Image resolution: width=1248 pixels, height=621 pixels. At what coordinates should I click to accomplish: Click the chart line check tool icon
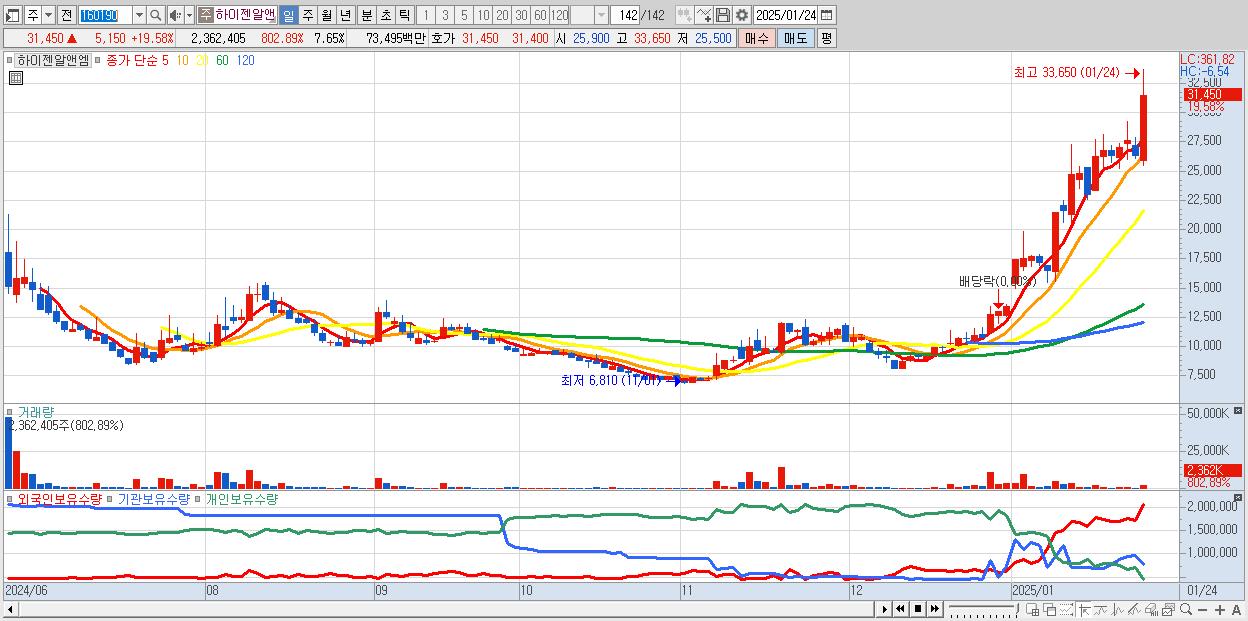coord(704,16)
